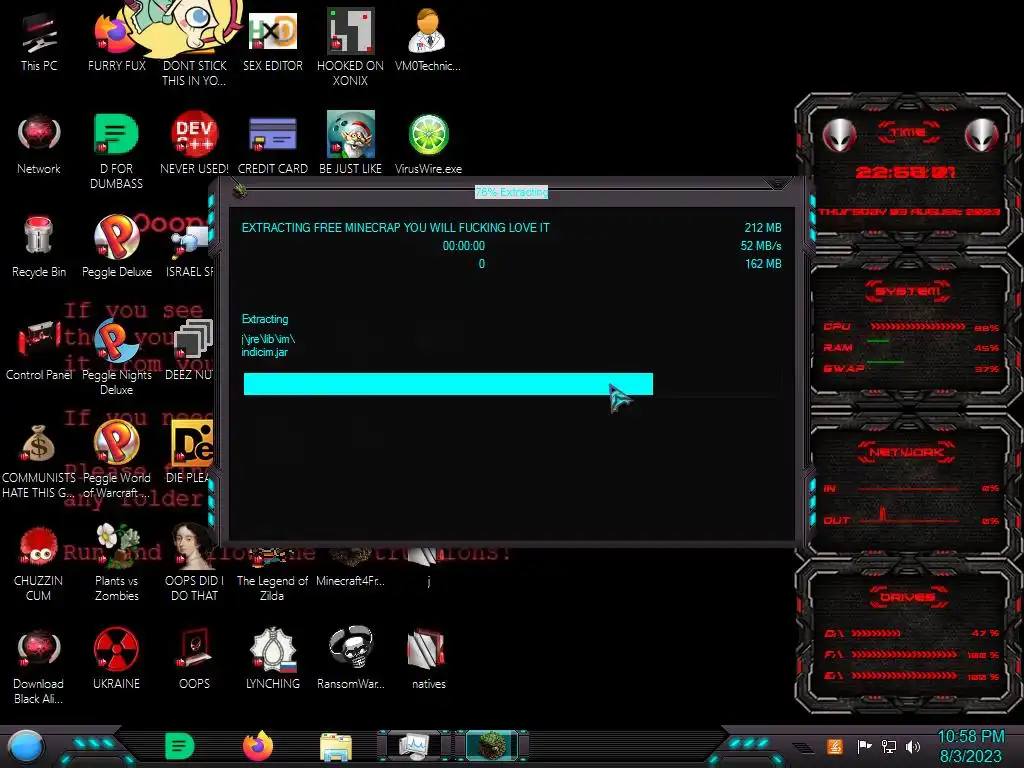Click the cyan extraction progress bar
The height and width of the screenshot is (768, 1024).
[x=448, y=384]
